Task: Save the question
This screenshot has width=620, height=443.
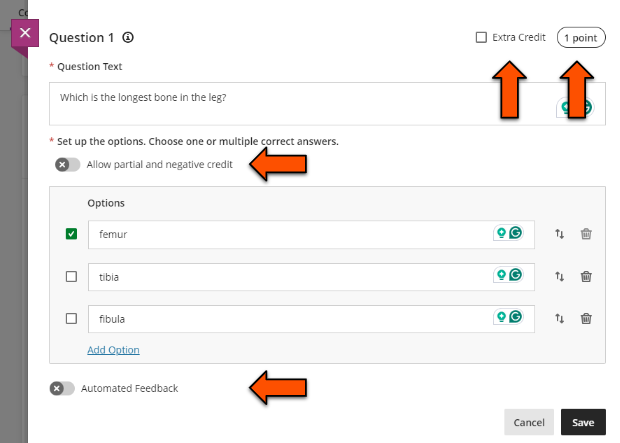Action: (582, 422)
